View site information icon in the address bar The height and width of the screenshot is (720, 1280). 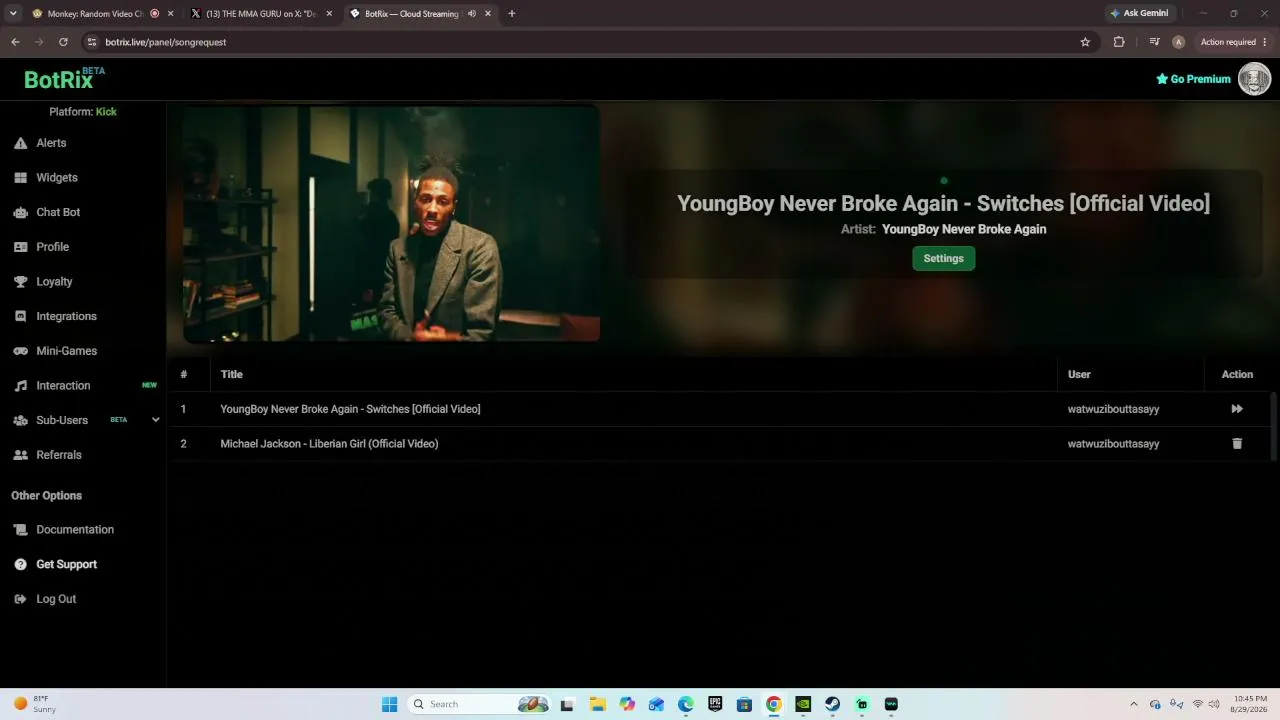92,42
